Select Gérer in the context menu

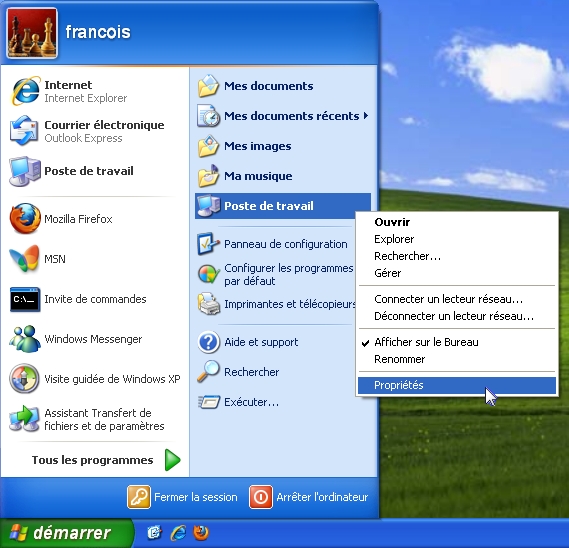(457, 273)
